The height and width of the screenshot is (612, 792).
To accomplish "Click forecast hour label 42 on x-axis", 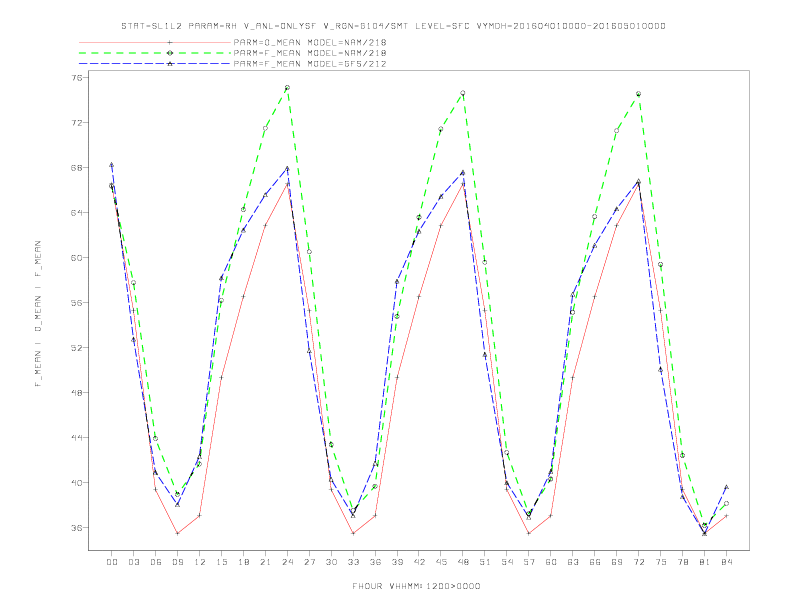I will pyautogui.click(x=419, y=562).
